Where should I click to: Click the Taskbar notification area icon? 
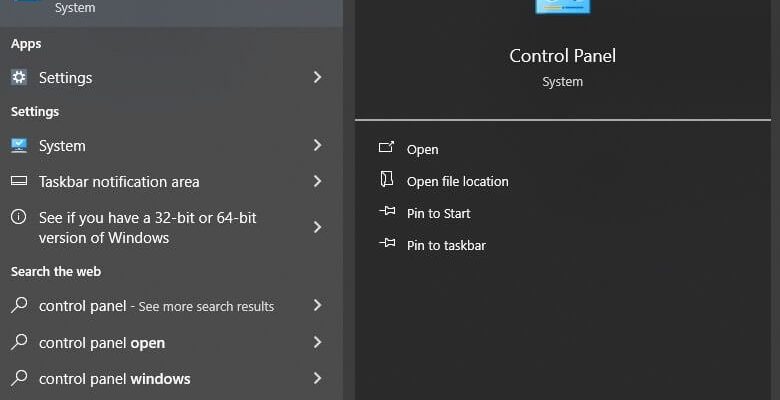tap(19, 181)
